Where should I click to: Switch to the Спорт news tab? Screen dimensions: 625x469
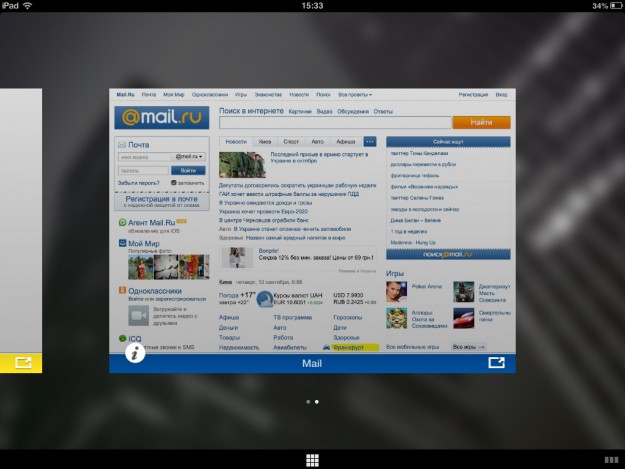tap(292, 142)
